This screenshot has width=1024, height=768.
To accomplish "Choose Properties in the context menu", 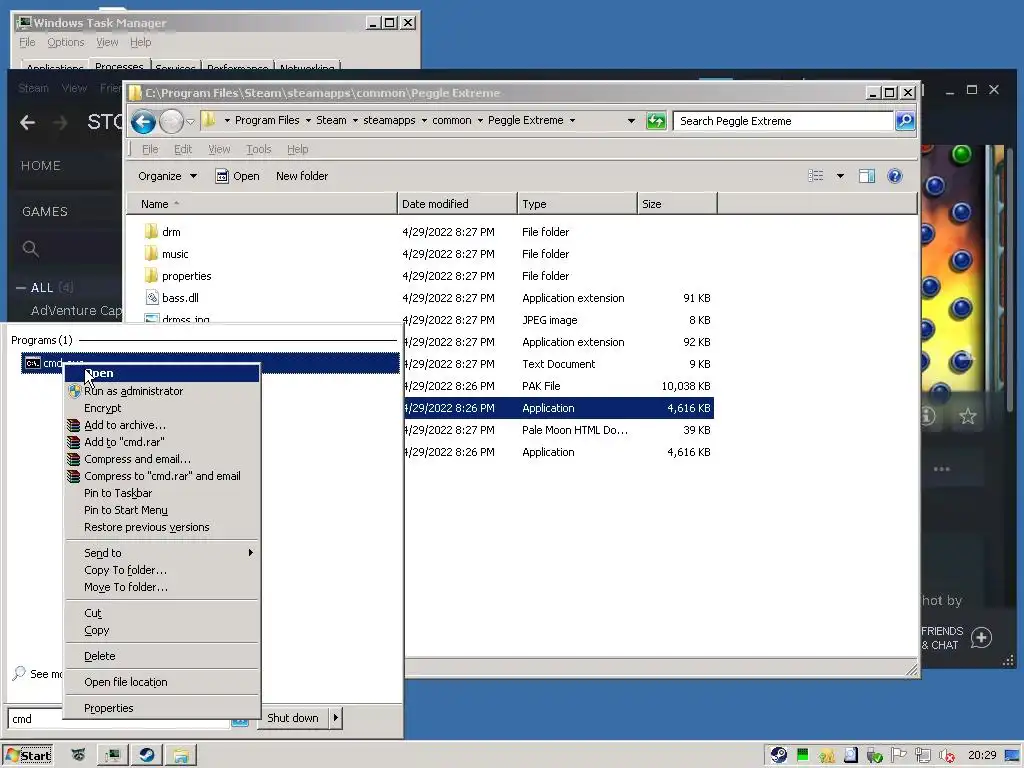I will tap(162, 708).
